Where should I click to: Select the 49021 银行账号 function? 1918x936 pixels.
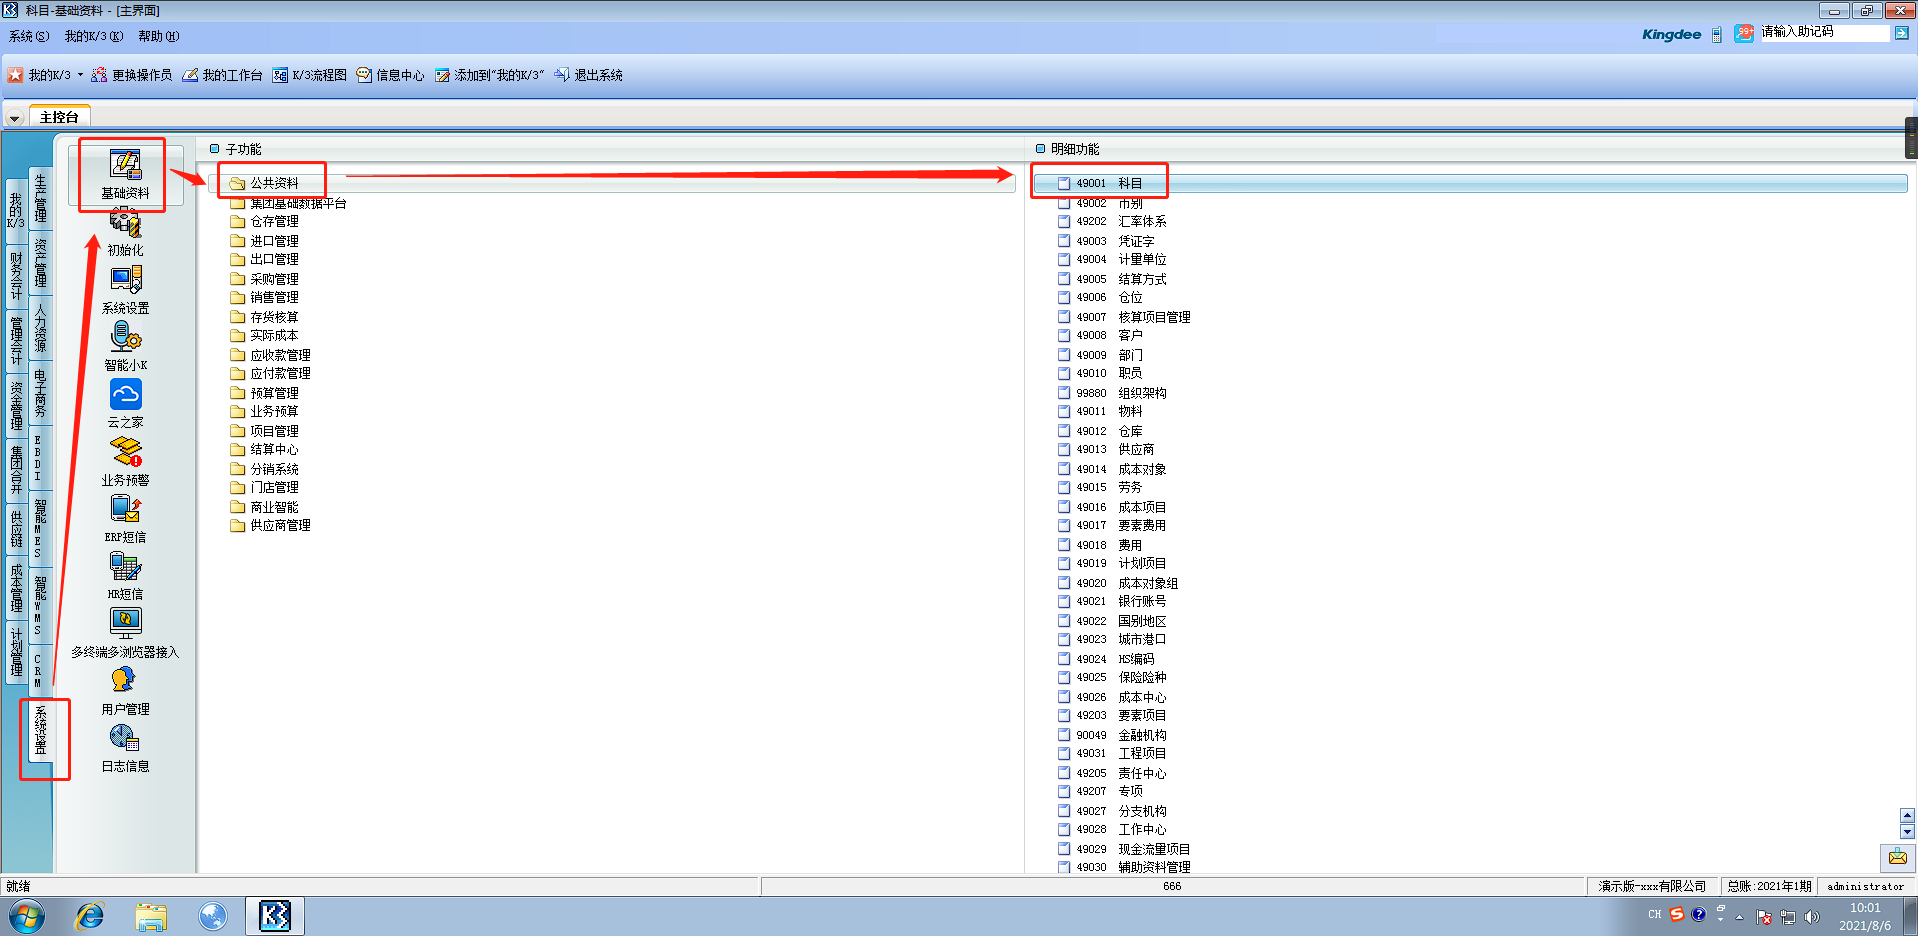point(1112,601)
